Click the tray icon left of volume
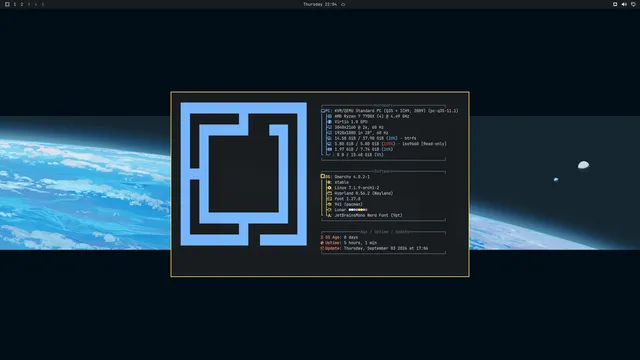This screenshot has width=640, height=360. [615, 4]
